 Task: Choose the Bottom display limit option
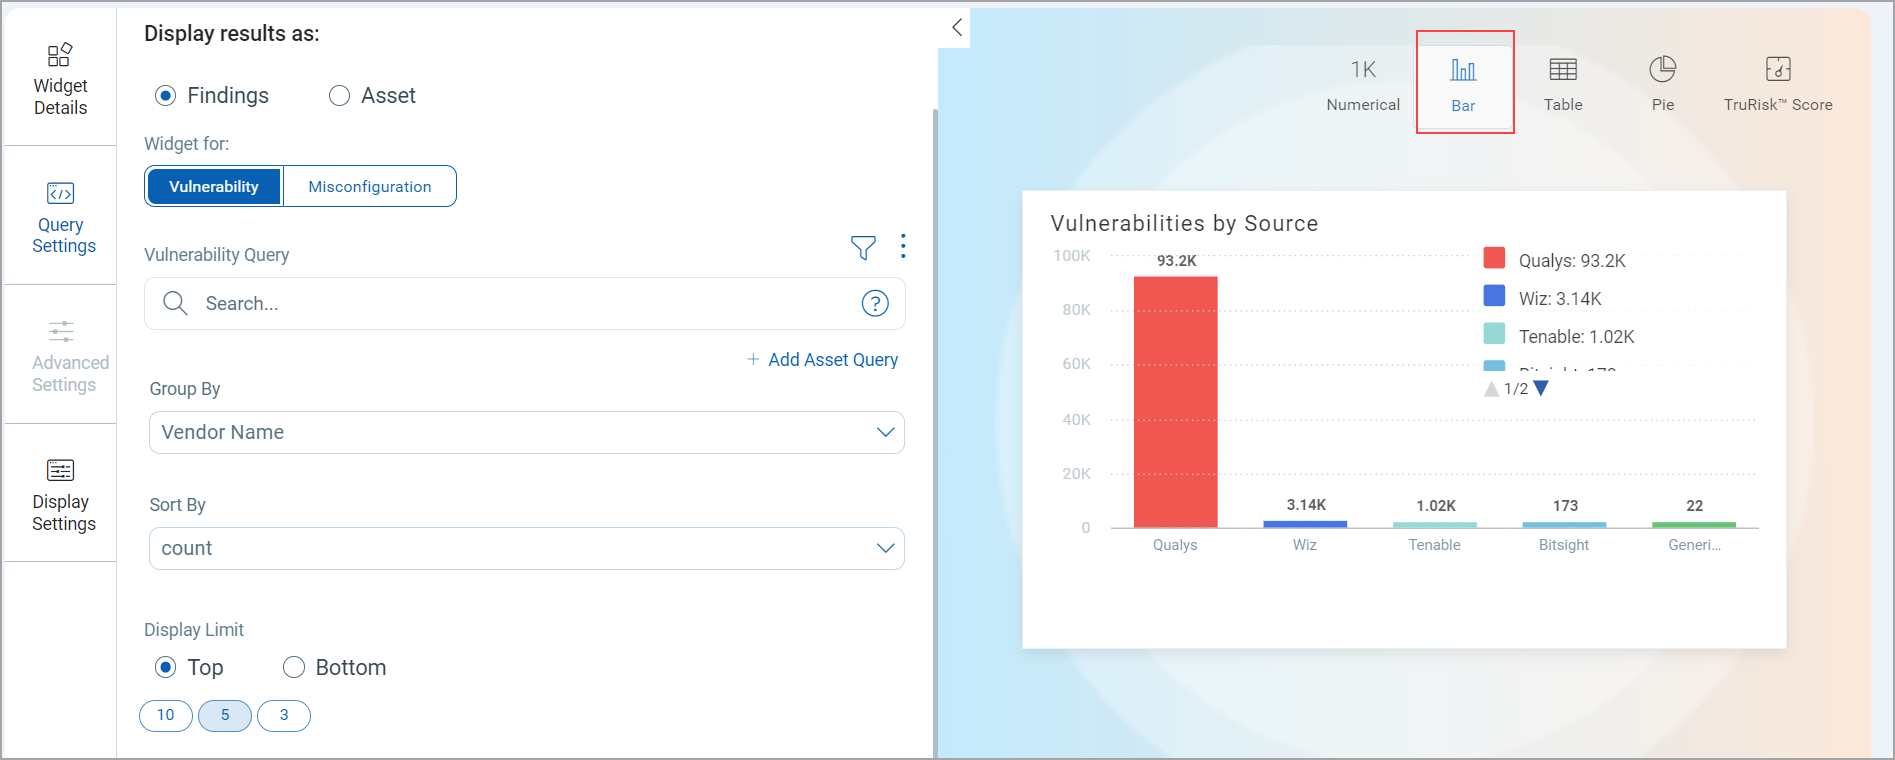click(x=294, y=667)
